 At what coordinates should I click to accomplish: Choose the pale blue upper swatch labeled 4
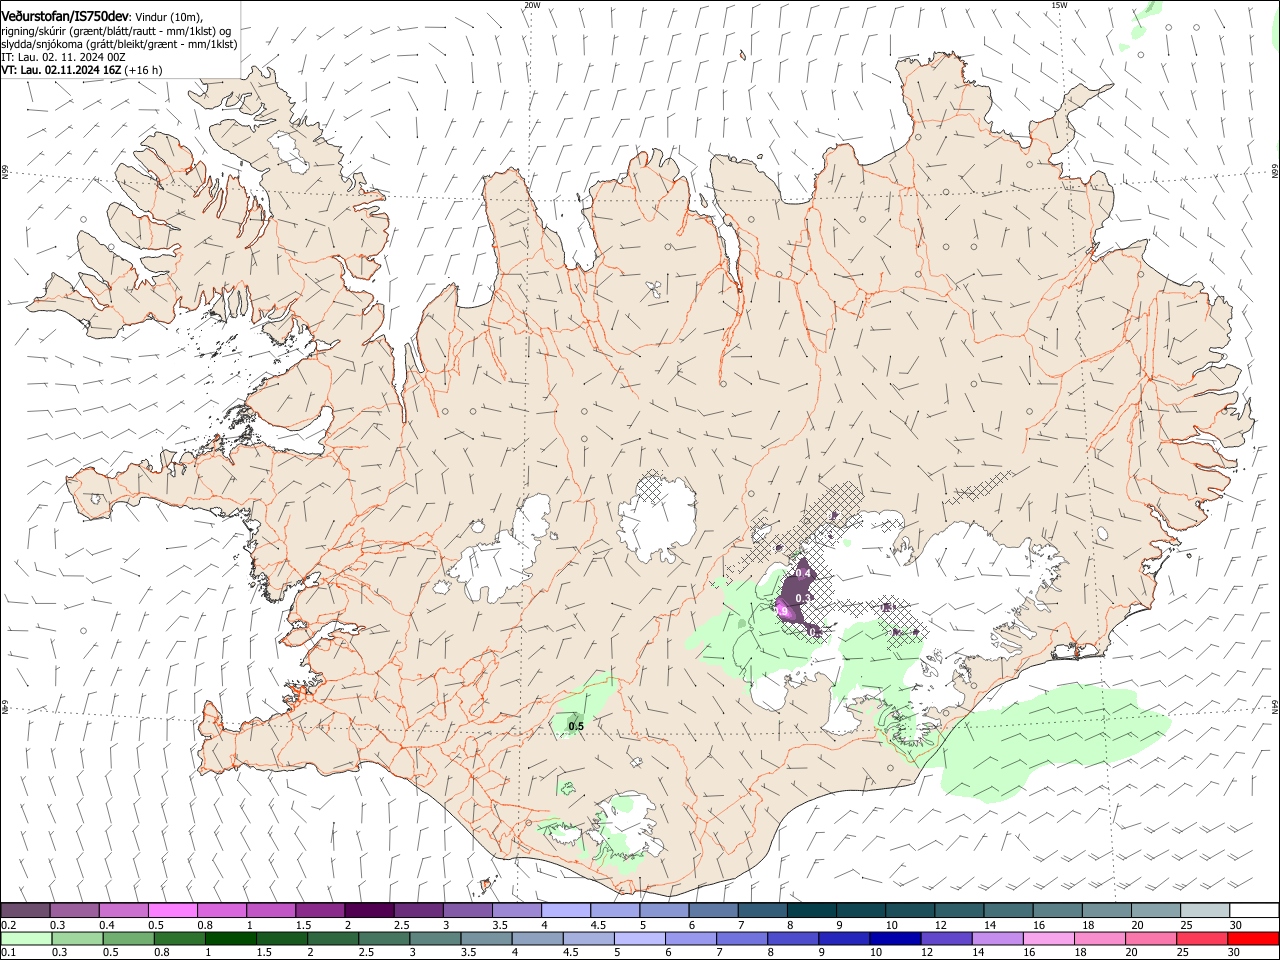[x=565, y=910]
